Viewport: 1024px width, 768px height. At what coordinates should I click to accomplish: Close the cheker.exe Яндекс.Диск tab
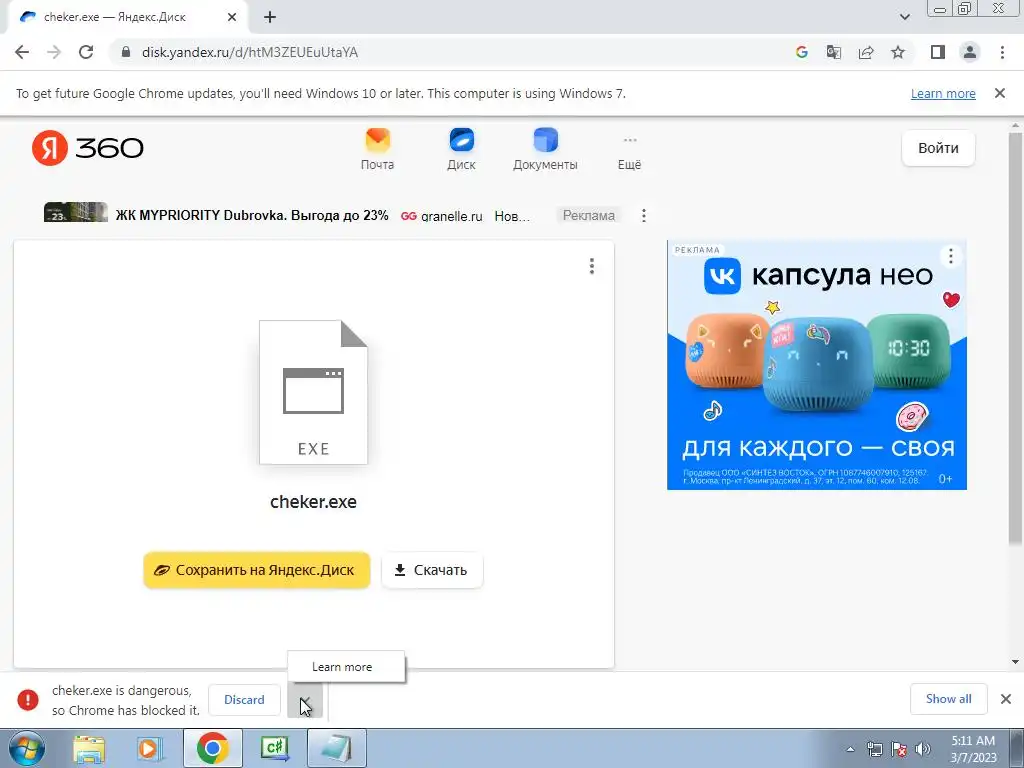click(232, 17)
